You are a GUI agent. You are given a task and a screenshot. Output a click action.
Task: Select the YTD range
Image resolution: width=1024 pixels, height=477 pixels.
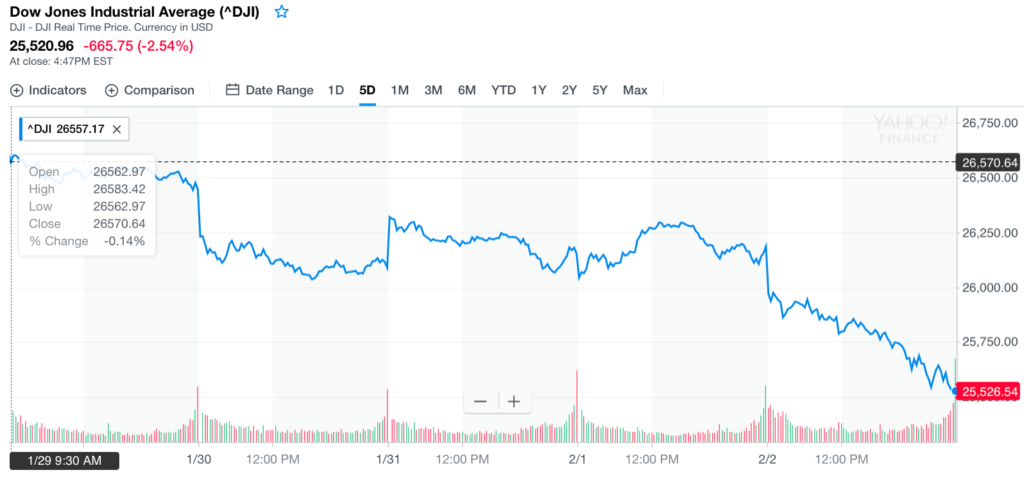[x=503, y=90]
